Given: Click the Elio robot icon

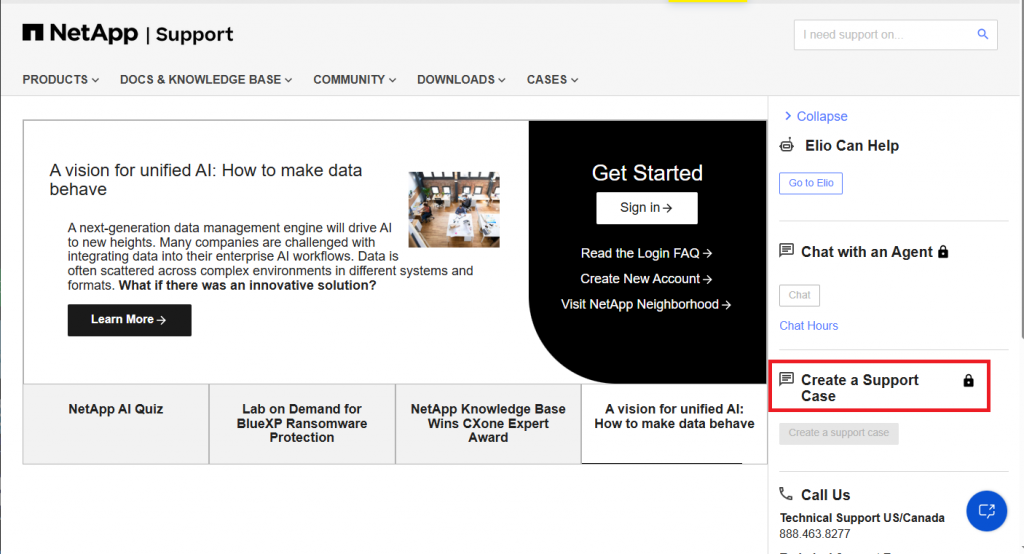Looking at the screenshot, I should coord(787,145).
